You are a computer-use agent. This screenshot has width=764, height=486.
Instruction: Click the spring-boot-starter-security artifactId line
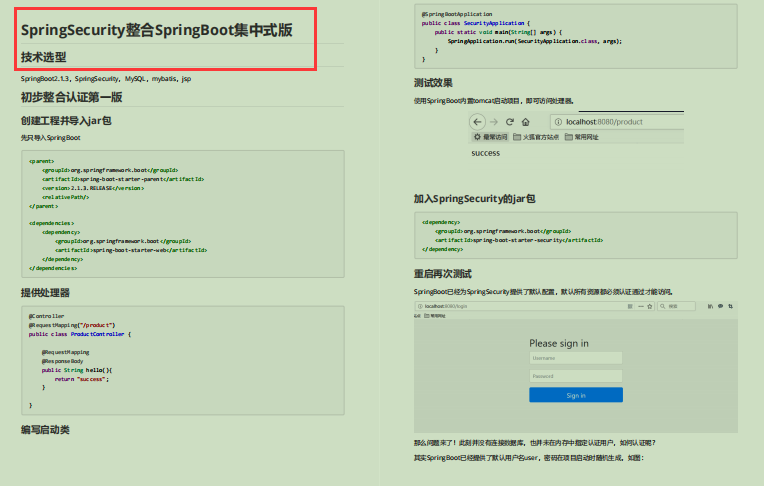pos(519,240)
